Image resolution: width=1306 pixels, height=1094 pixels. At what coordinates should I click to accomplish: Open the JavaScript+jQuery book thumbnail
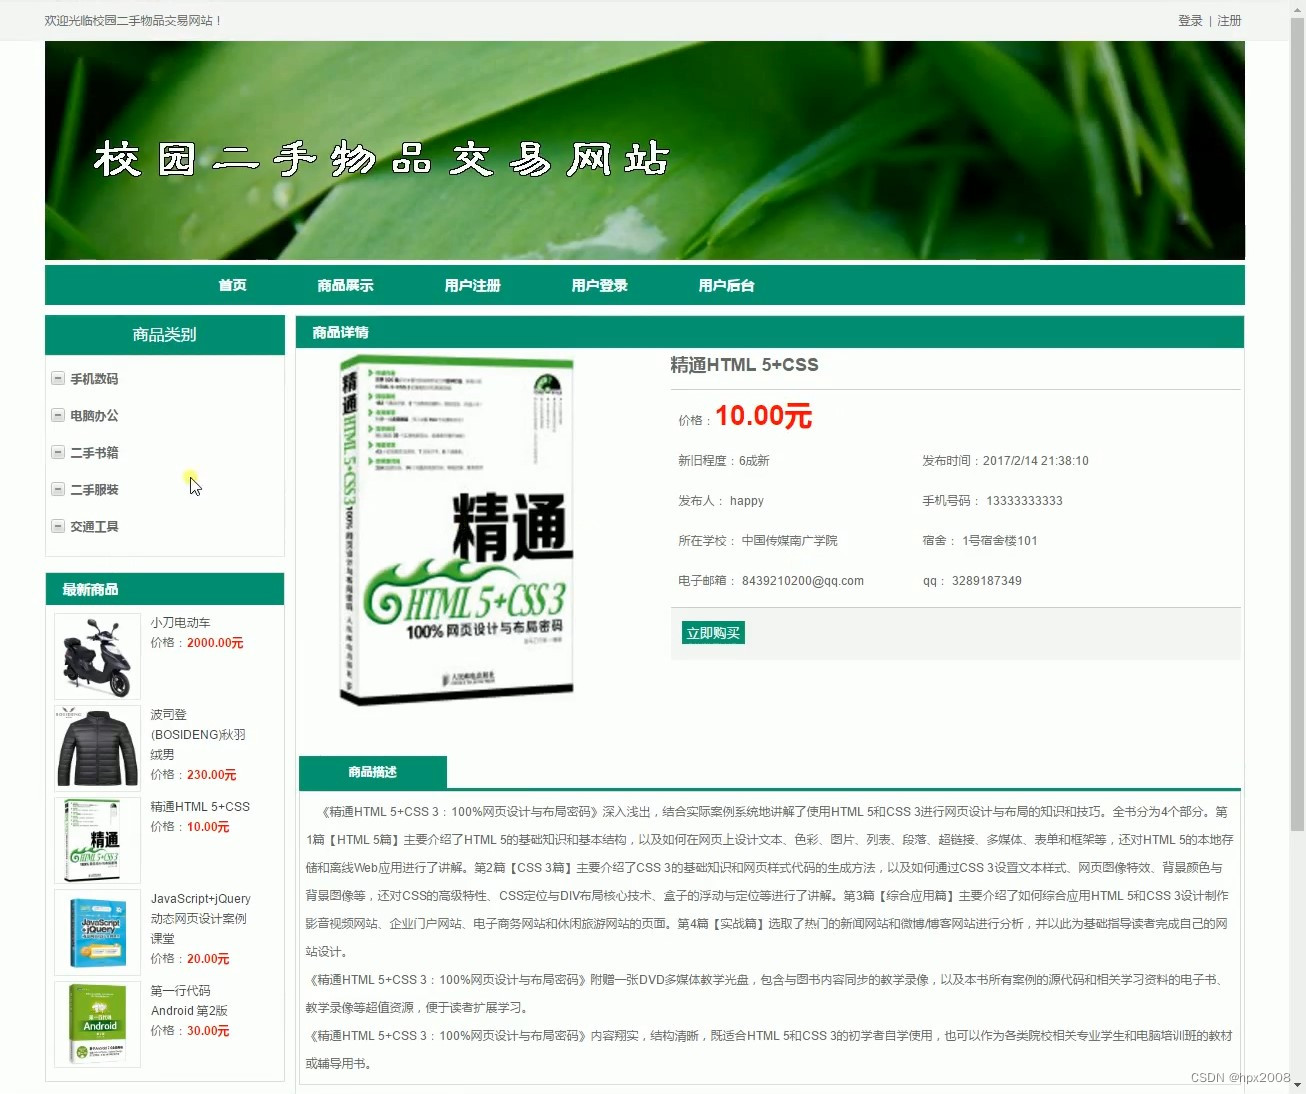point(97,932)
